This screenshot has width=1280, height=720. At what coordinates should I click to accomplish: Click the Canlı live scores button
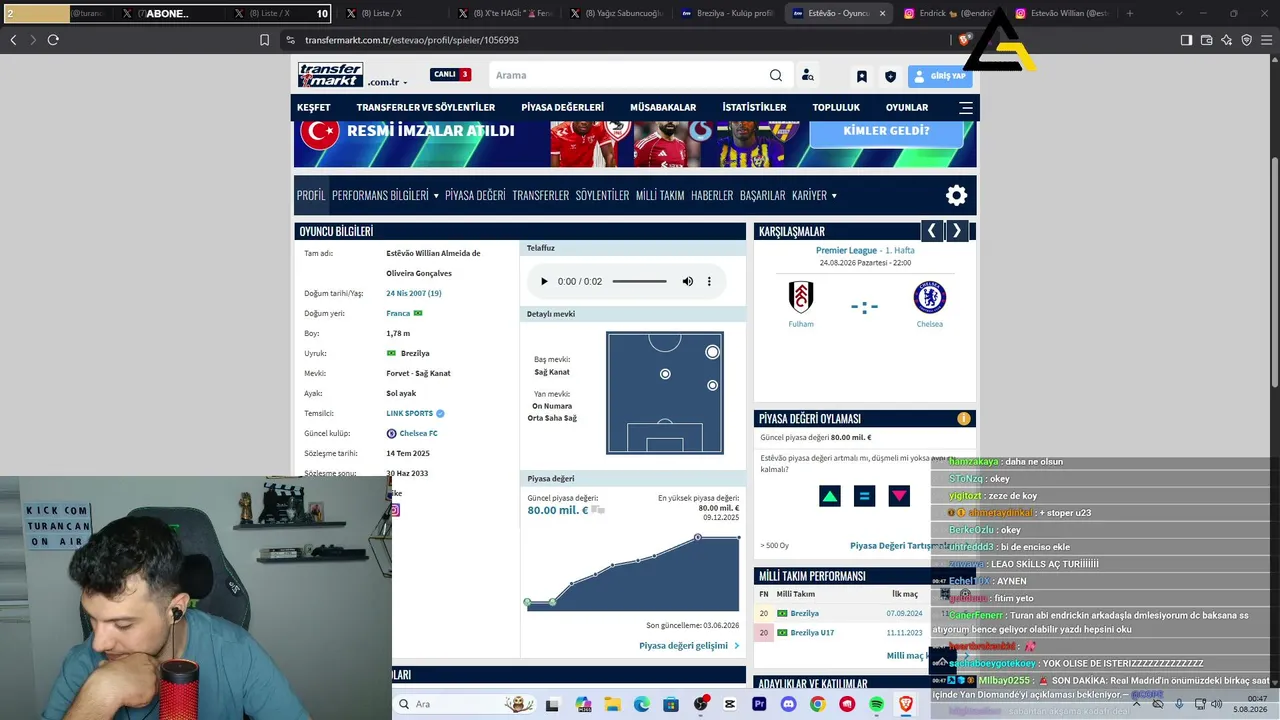(x=451, y=74)
